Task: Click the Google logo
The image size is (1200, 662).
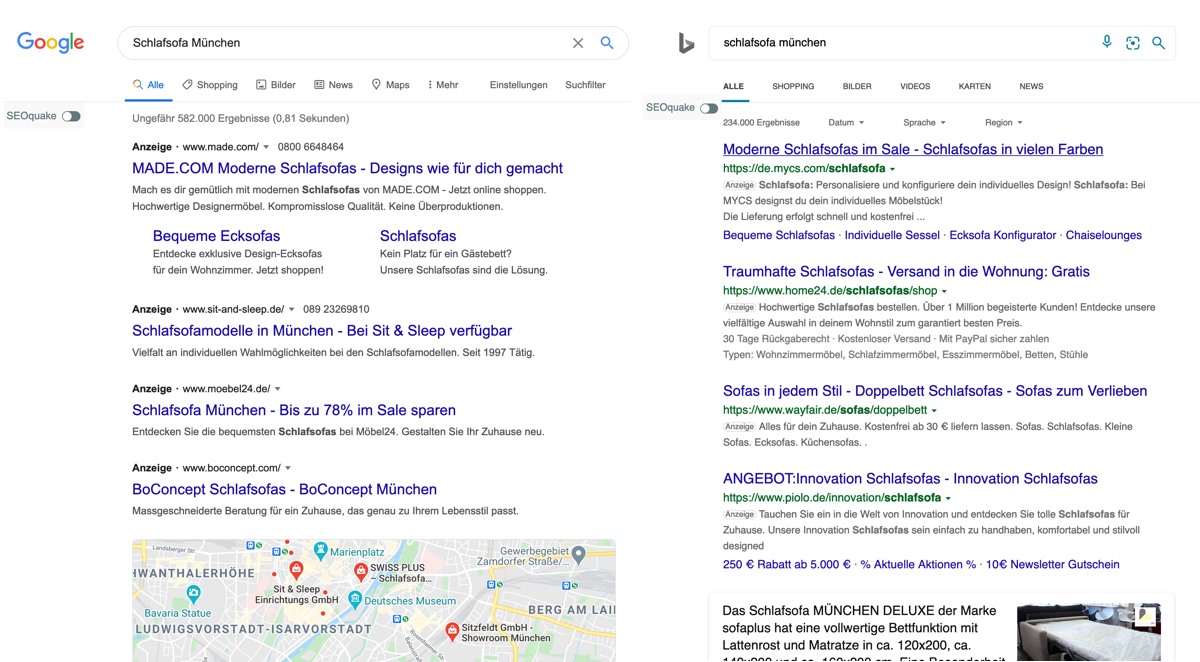Action: click(50, 42)
